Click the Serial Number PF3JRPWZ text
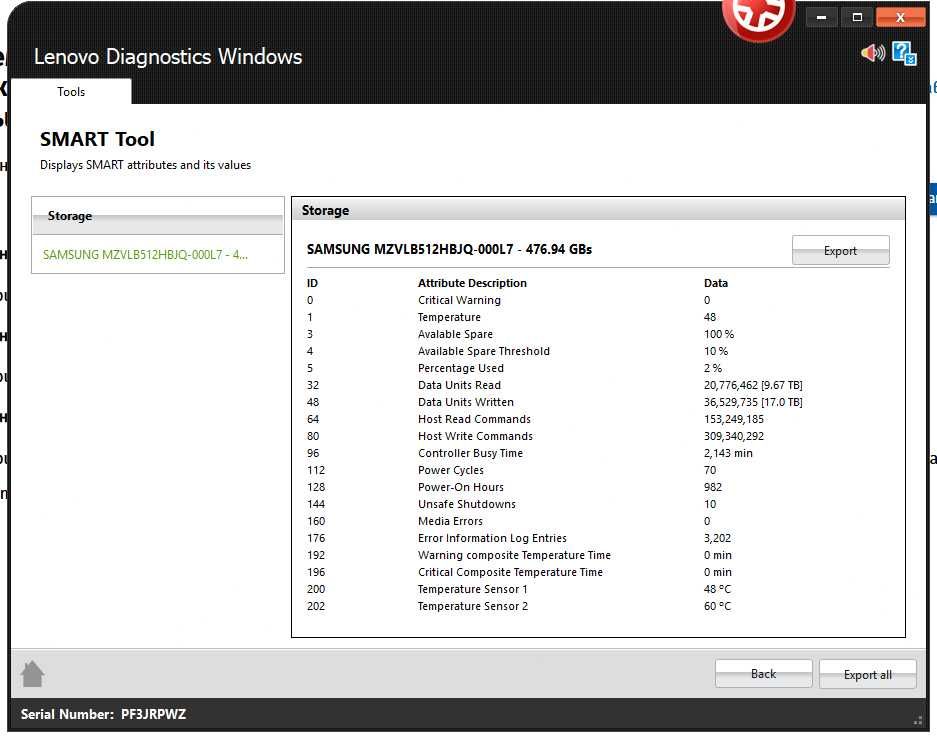The height and width of the screenshot is (739, 937). point(103,714)
